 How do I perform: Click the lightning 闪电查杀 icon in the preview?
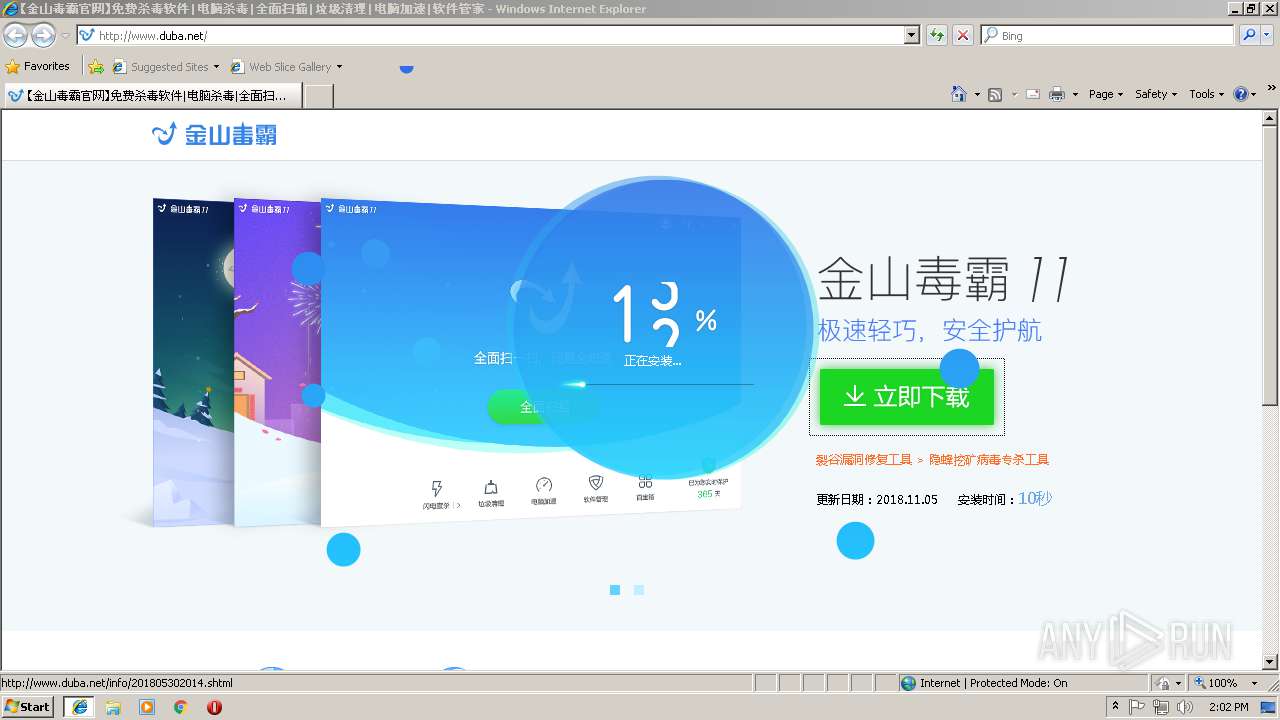pos(436,488)
